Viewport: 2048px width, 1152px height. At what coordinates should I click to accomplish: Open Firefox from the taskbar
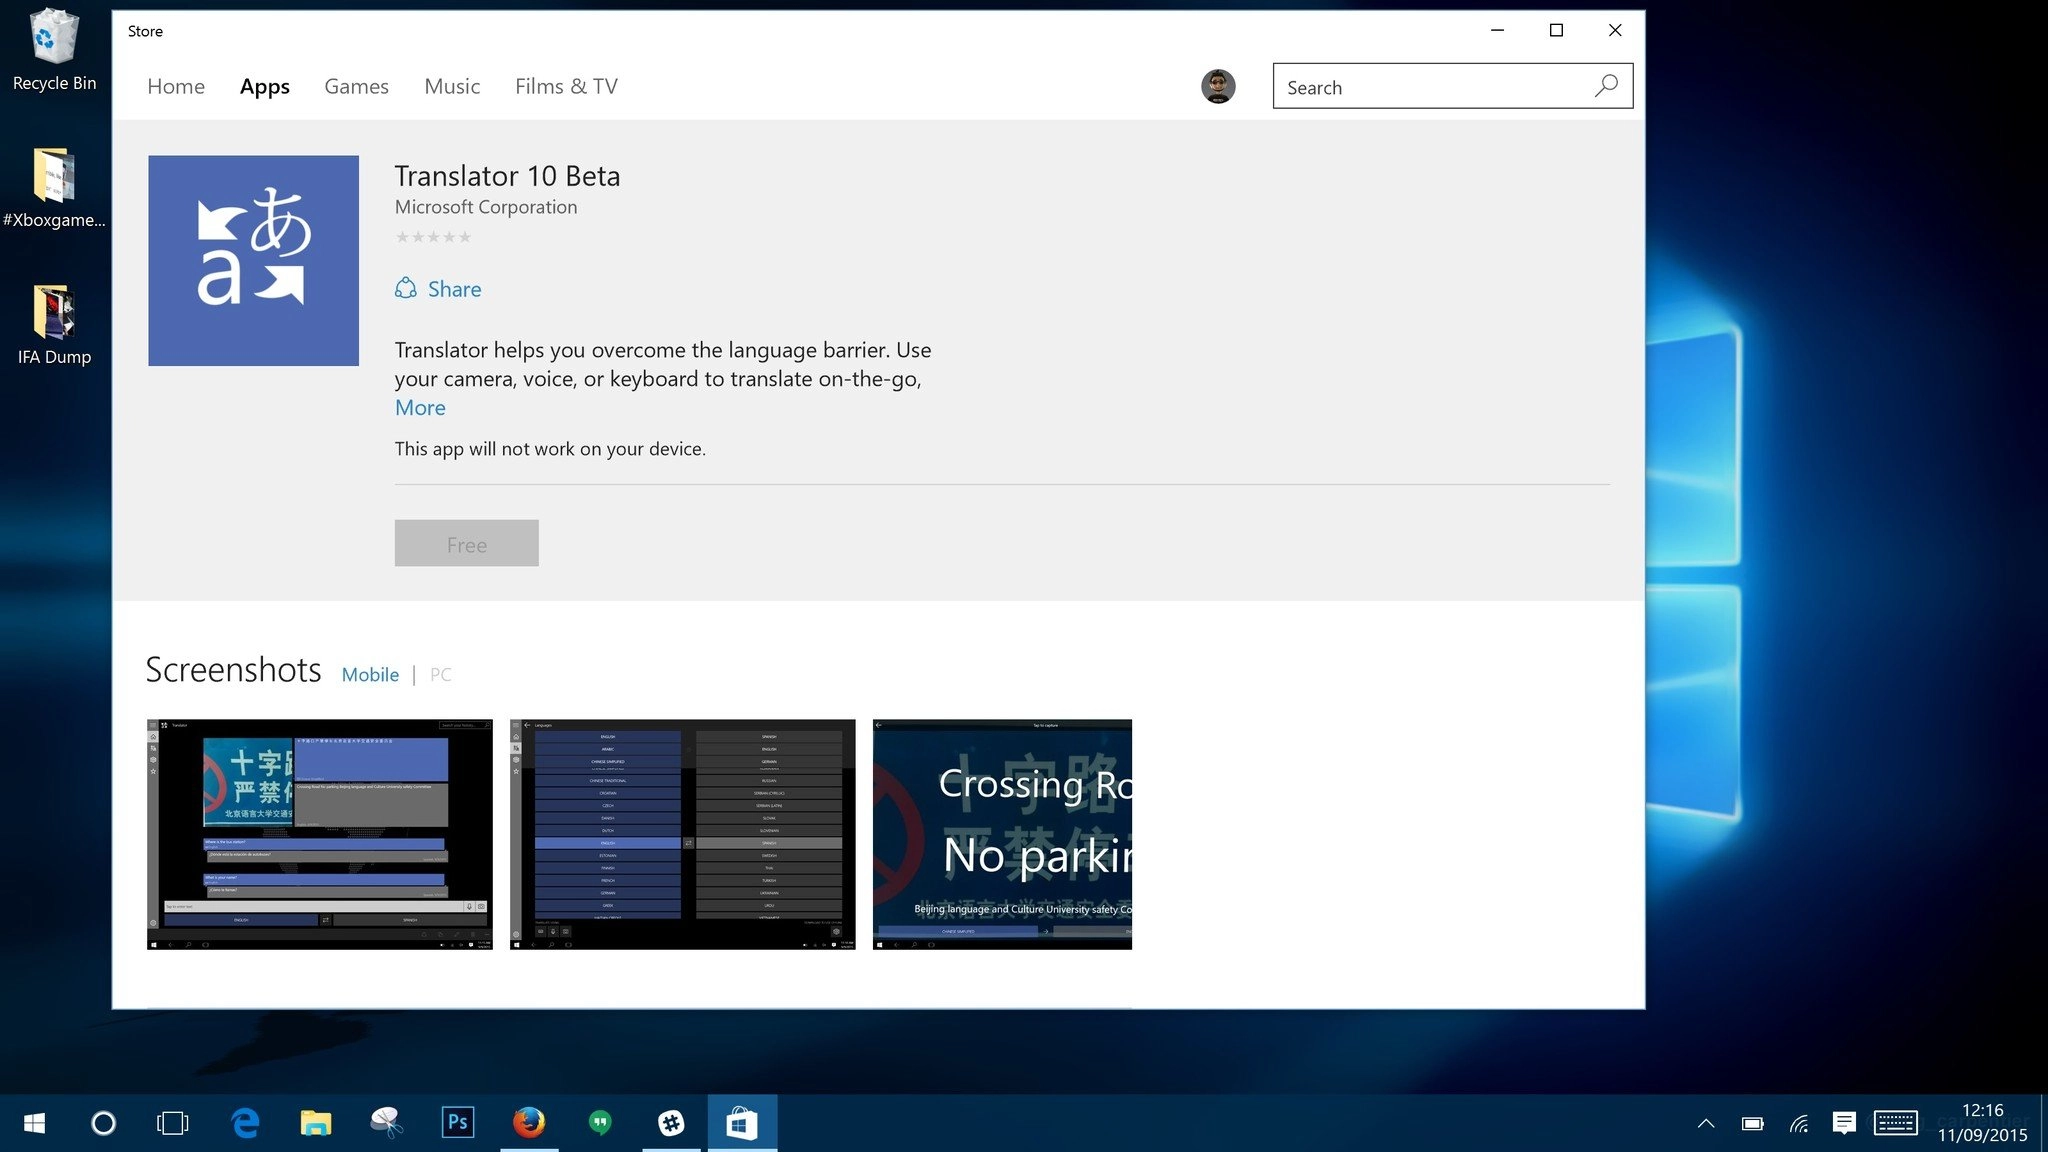point(529,1123)
